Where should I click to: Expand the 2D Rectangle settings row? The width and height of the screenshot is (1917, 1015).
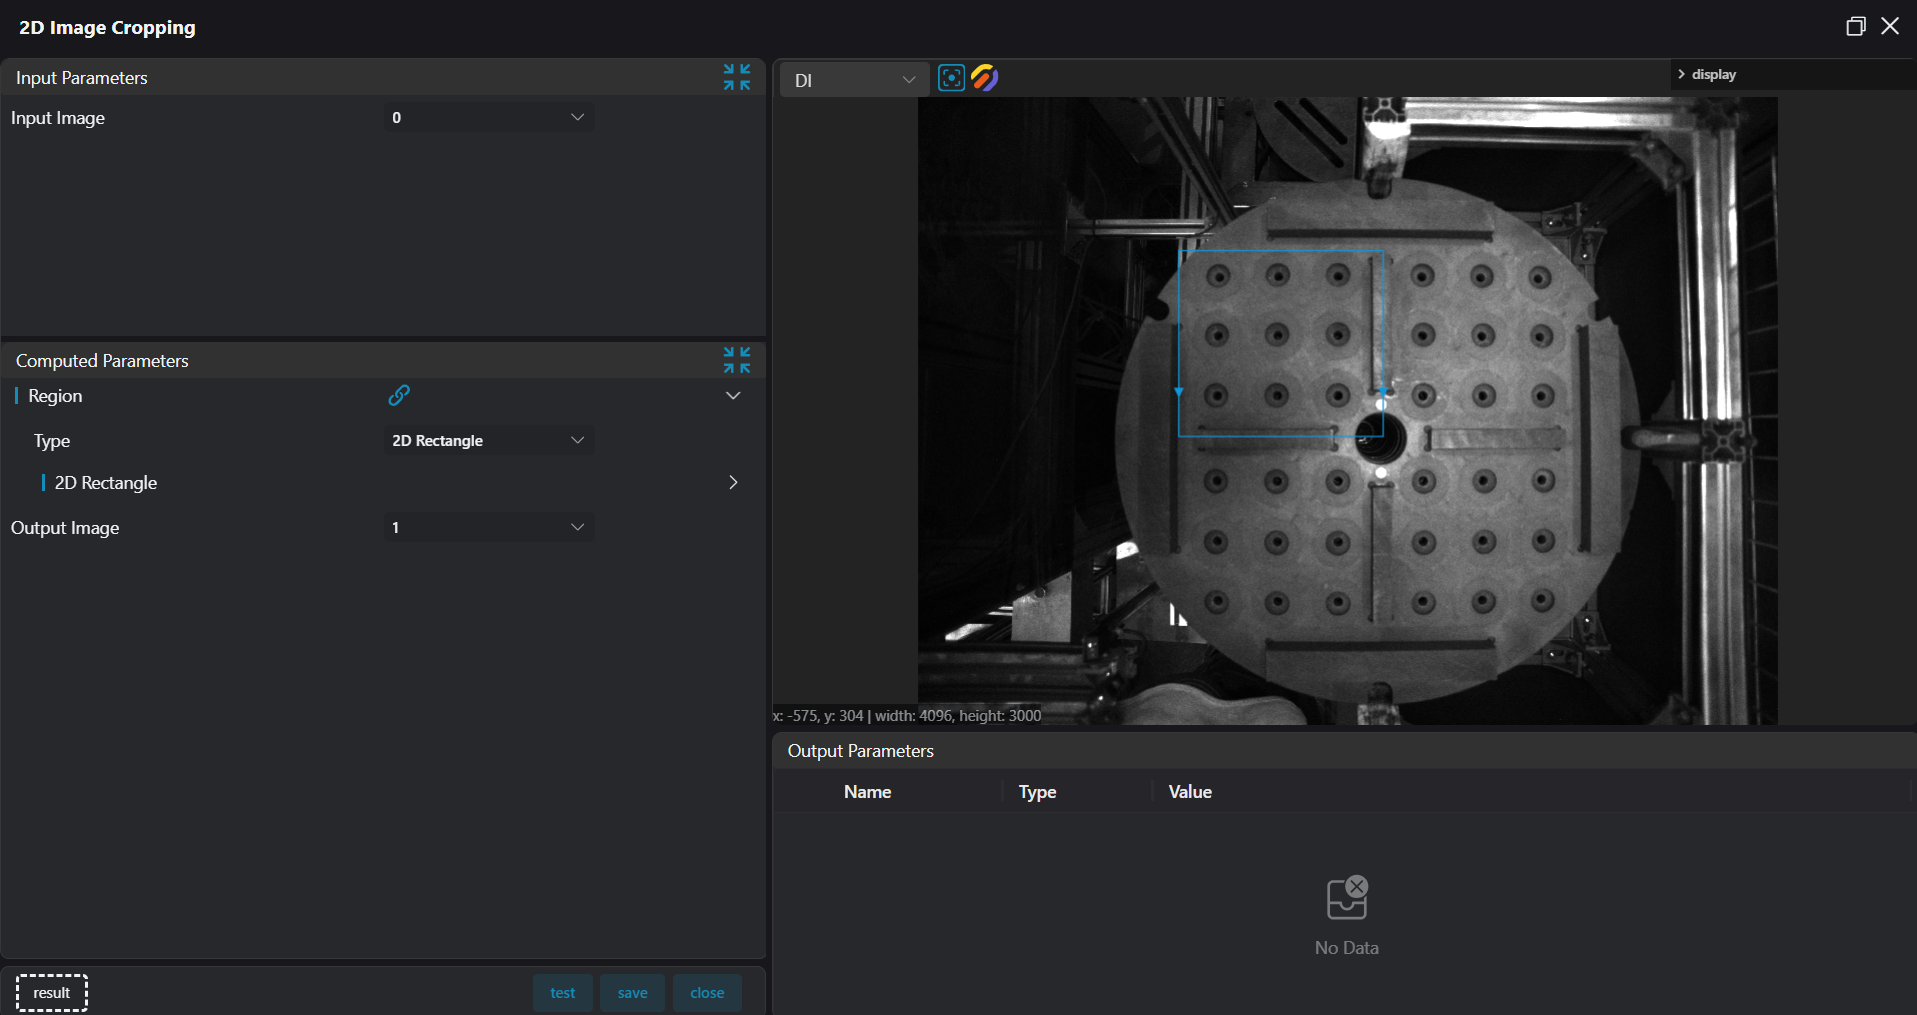[733, 482]
